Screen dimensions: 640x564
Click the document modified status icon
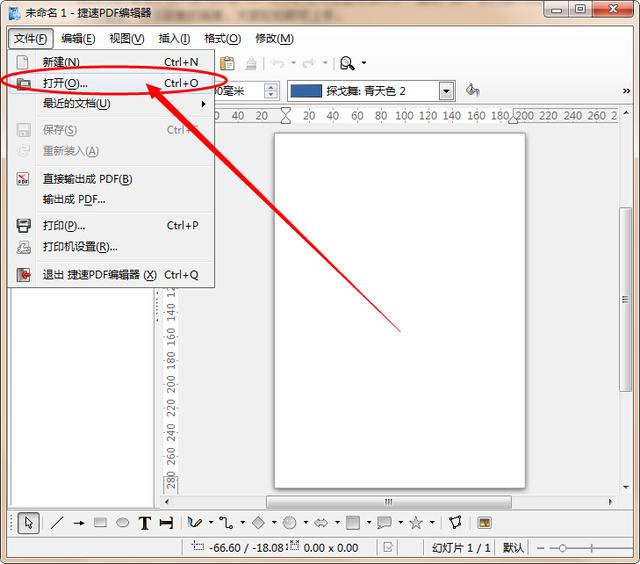[388, 547]
